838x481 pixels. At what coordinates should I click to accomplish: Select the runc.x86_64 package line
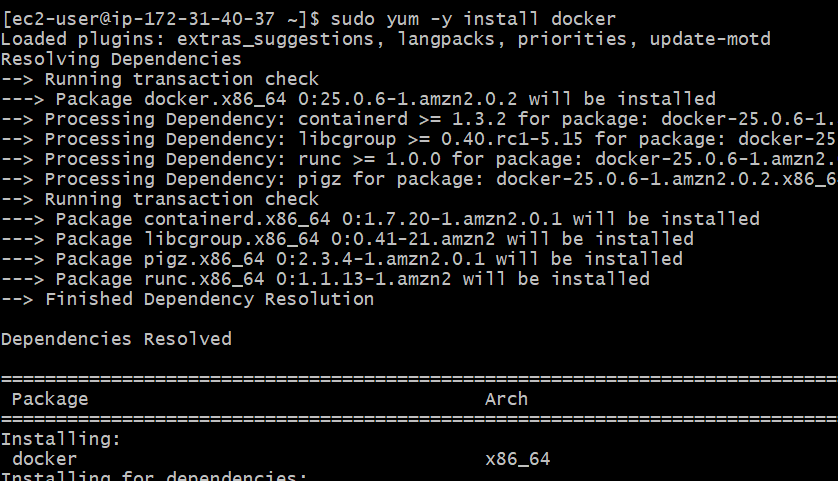tap(325, 279)
